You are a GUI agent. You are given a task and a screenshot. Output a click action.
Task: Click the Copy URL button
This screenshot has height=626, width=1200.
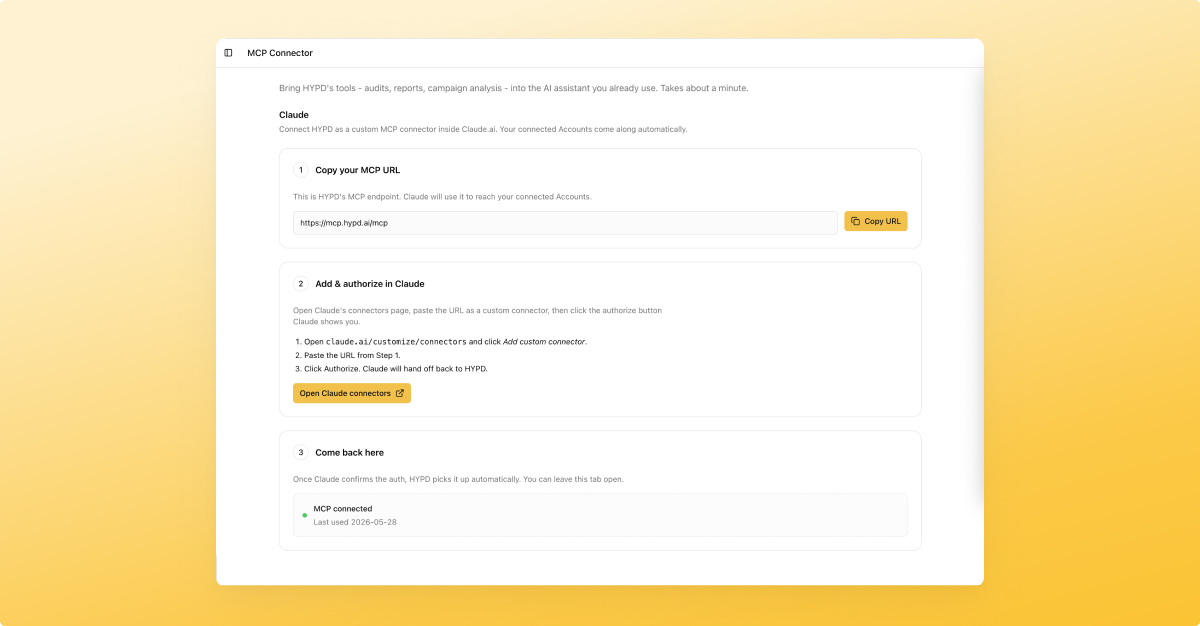click(x=876, y=221)
